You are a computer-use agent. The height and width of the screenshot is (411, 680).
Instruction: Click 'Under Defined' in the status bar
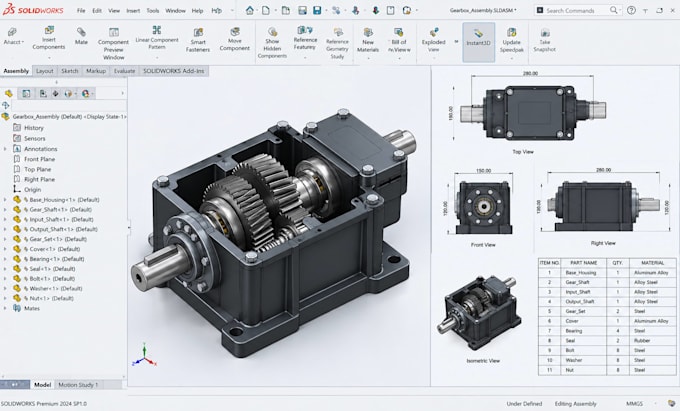pyautogui.click(x=524, y=404)
